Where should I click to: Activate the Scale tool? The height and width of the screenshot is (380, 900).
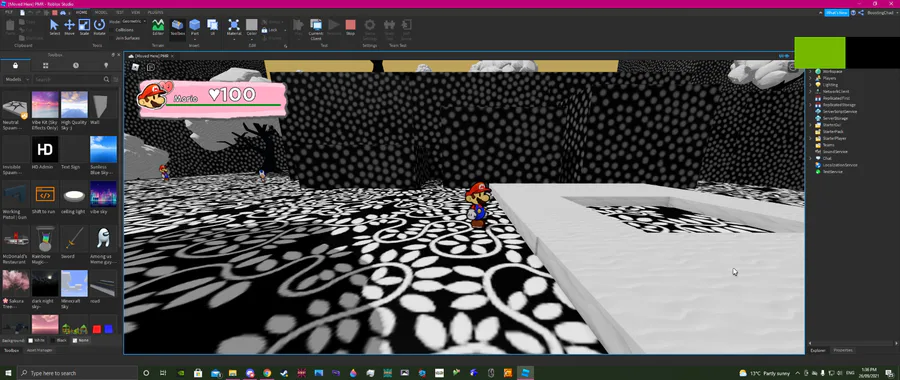click(84, 27)
